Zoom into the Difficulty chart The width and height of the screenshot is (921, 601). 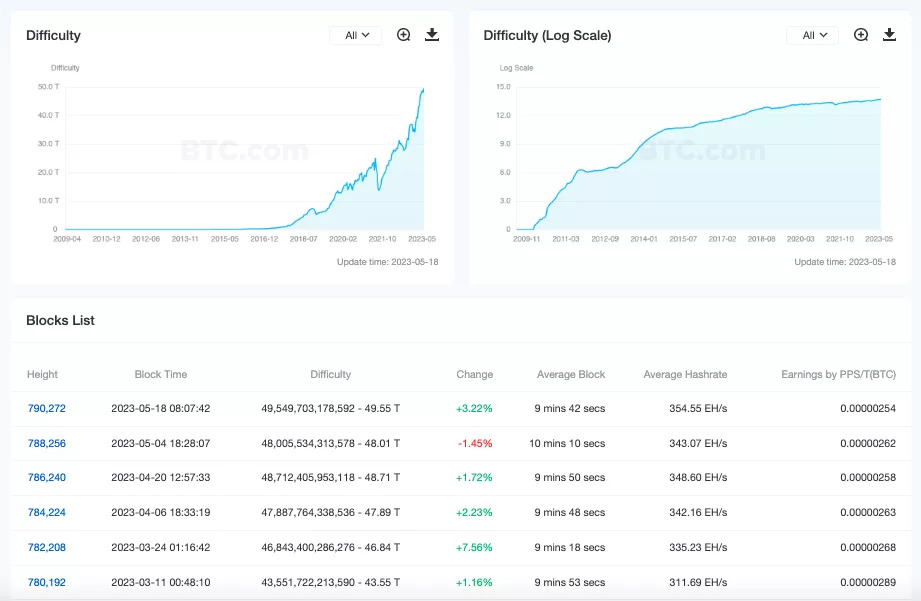404,35
